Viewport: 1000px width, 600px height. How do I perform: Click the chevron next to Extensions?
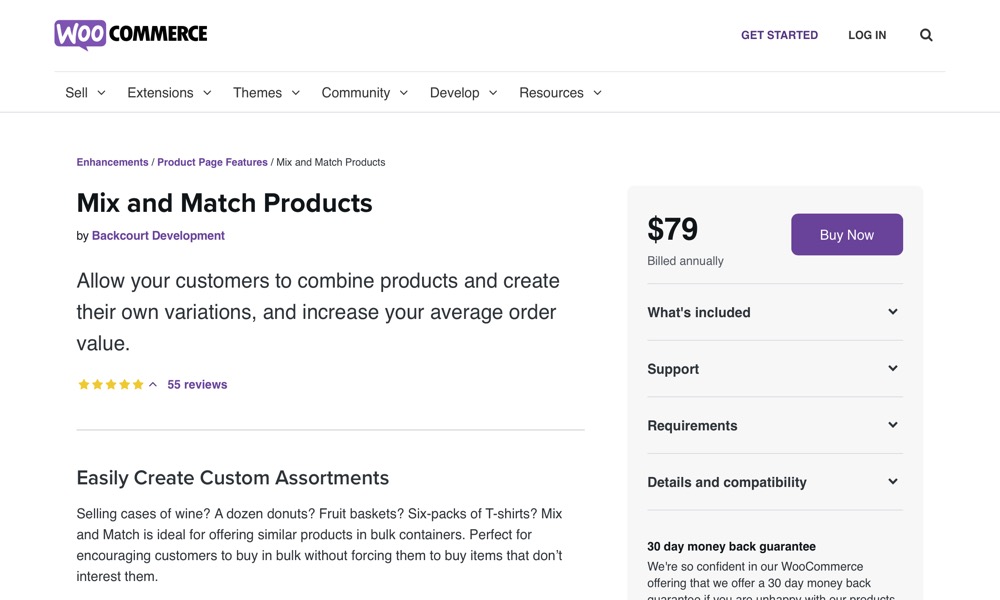tap(207, 93)
